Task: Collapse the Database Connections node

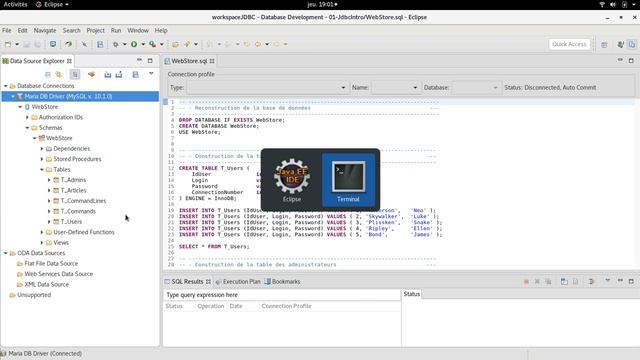Action: coord(6,86)
